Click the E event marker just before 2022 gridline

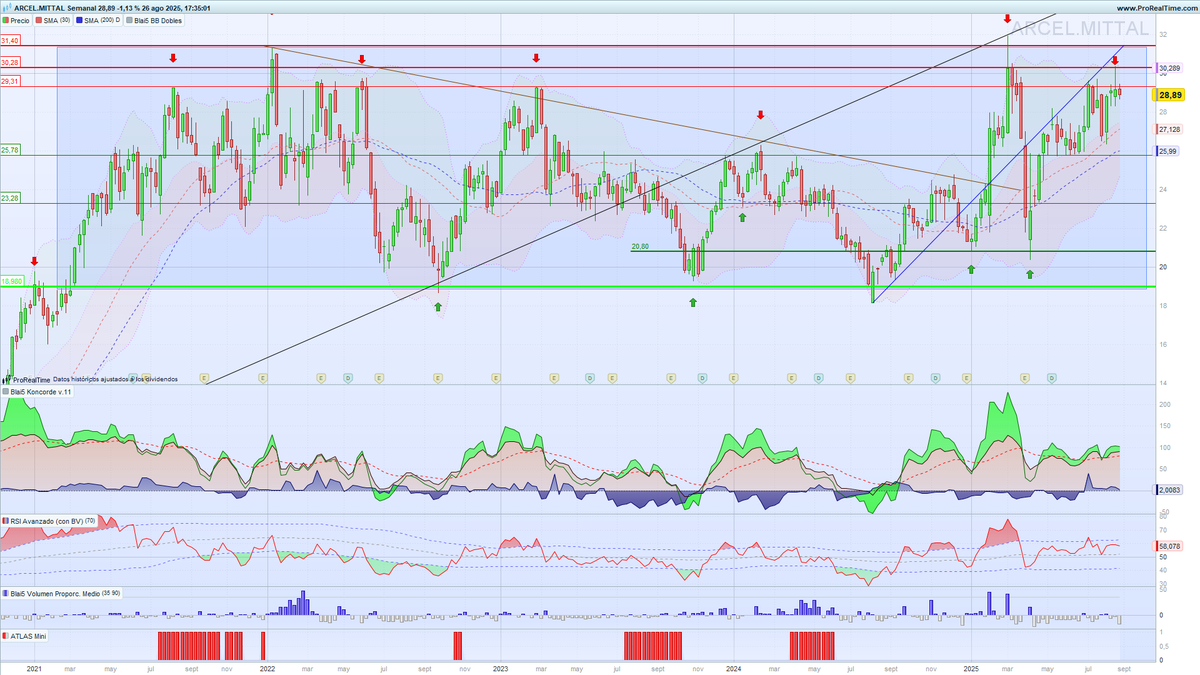click(x=263, y=378)
